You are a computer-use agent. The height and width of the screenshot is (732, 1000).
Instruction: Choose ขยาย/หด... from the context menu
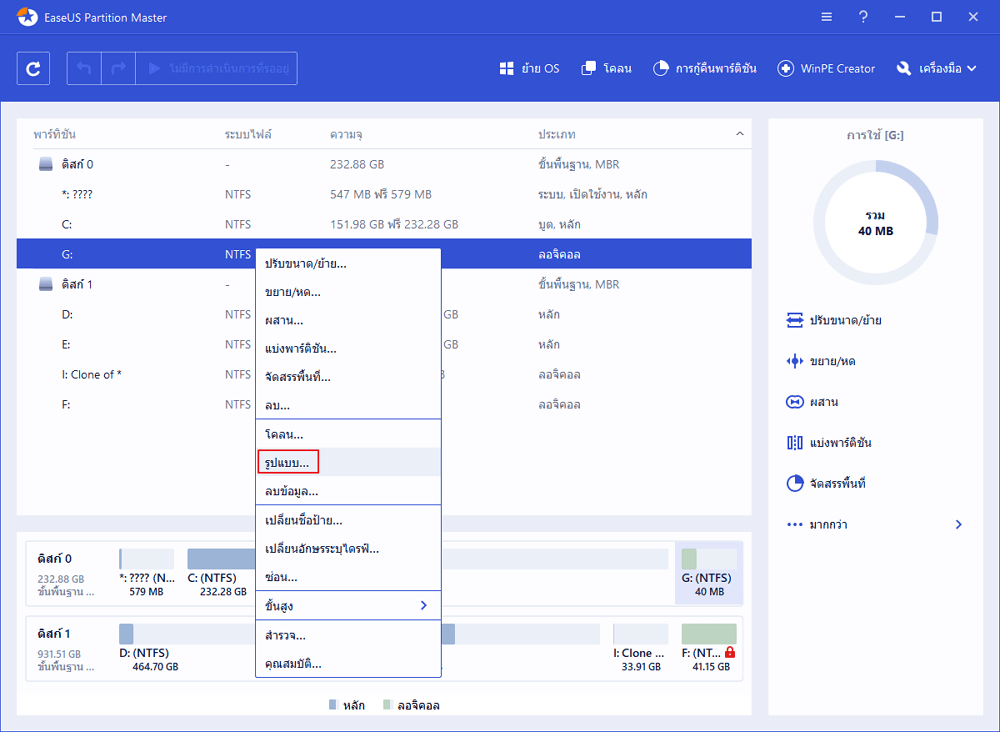click(348, 292)
